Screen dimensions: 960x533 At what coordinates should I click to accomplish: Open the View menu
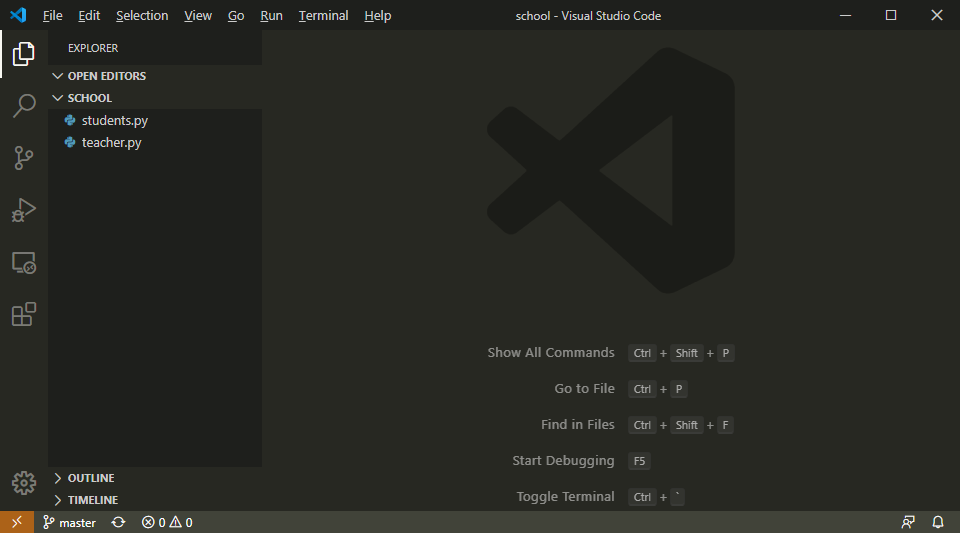(198, 15)
